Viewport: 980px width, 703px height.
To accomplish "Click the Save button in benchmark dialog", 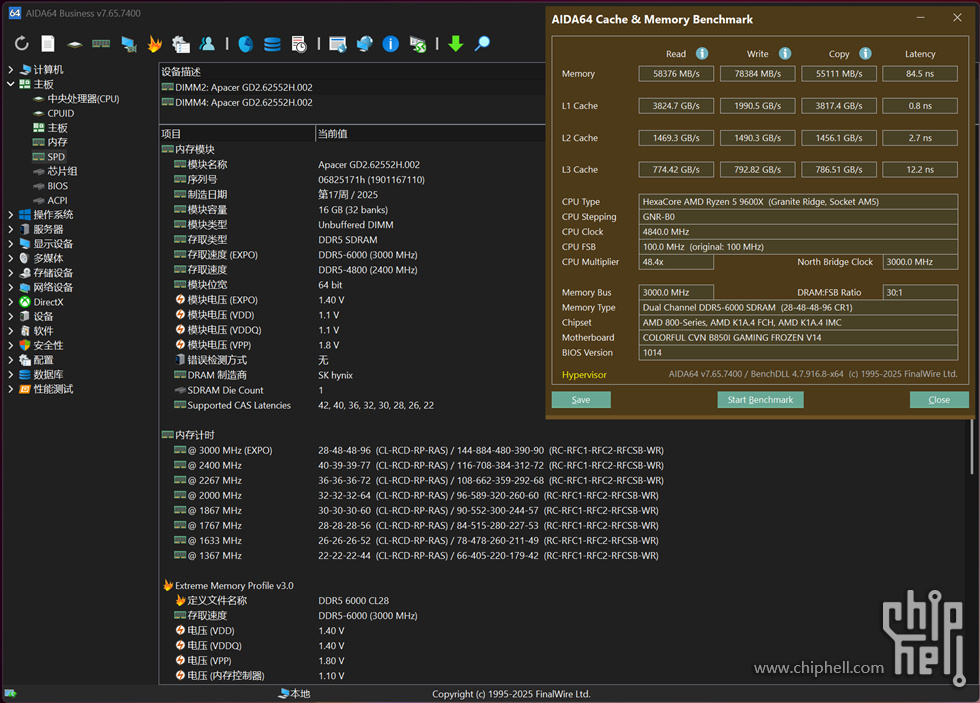I will (x=581, y=400).
